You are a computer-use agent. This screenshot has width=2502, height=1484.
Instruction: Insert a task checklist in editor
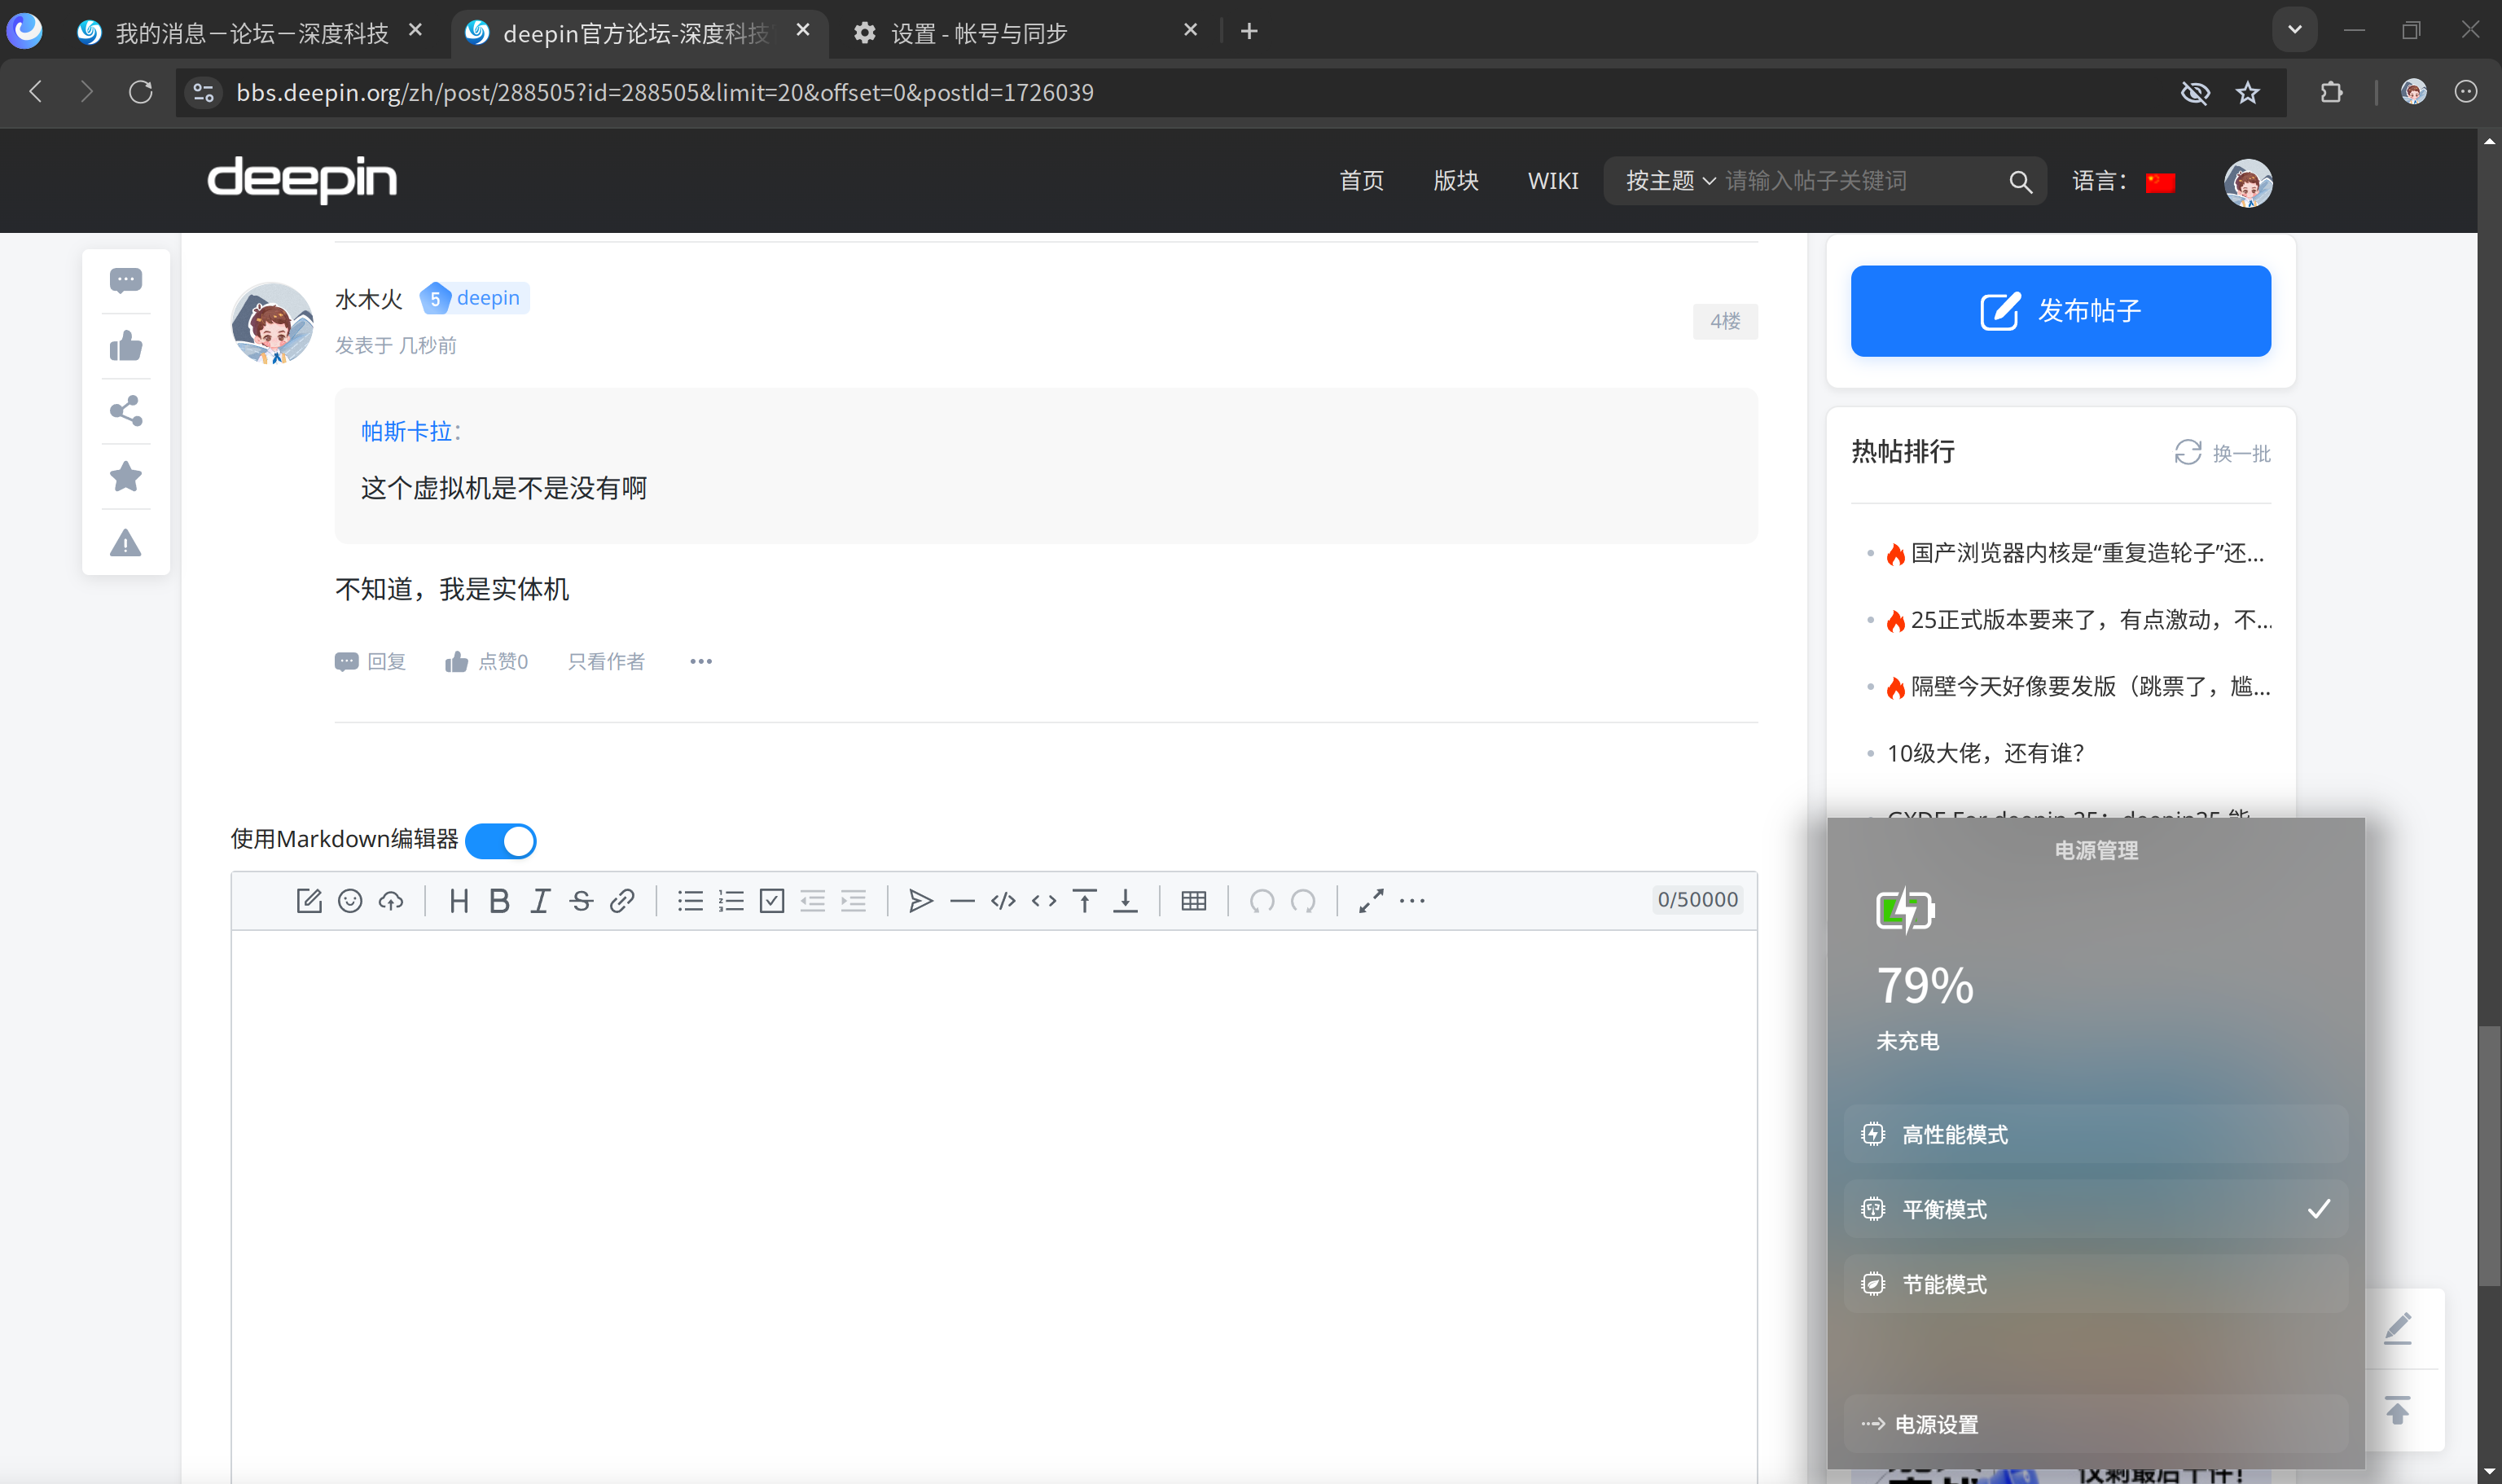click(x=772, y=901)
